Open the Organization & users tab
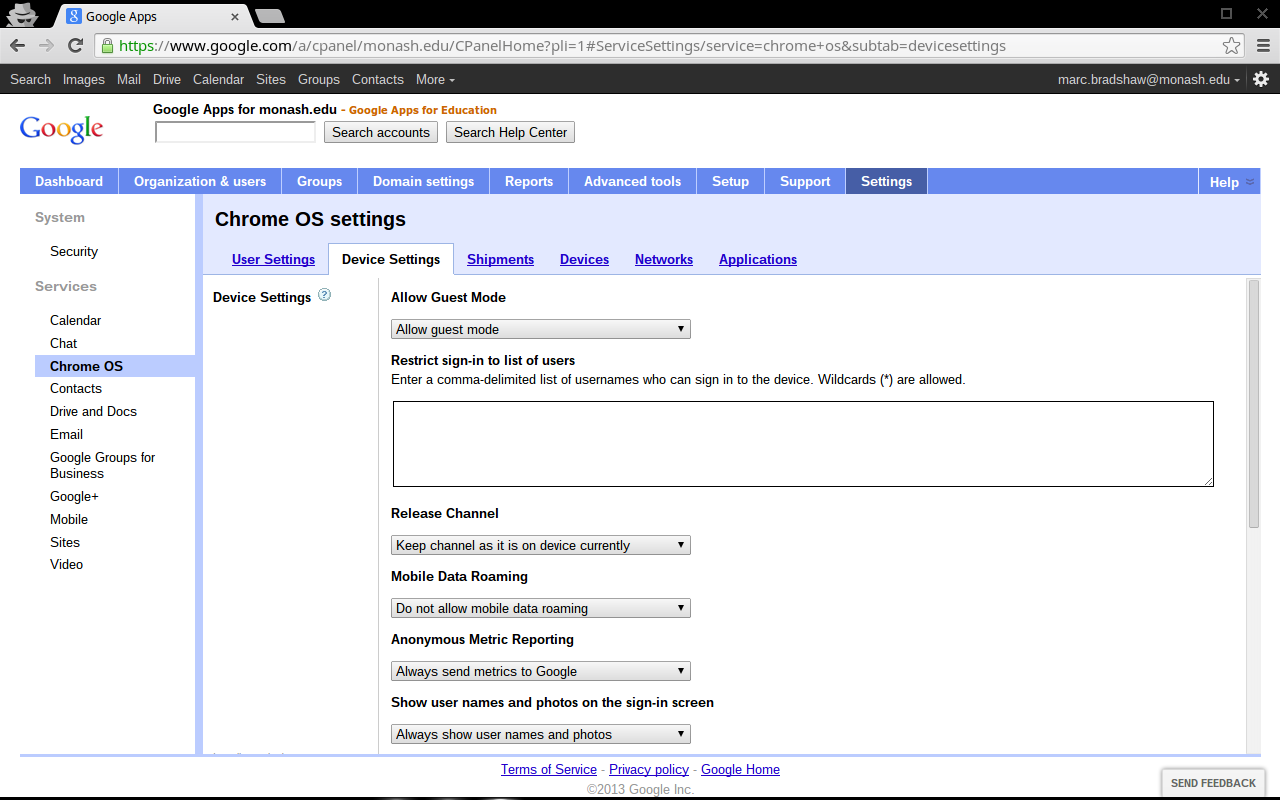 coord(200,181)
